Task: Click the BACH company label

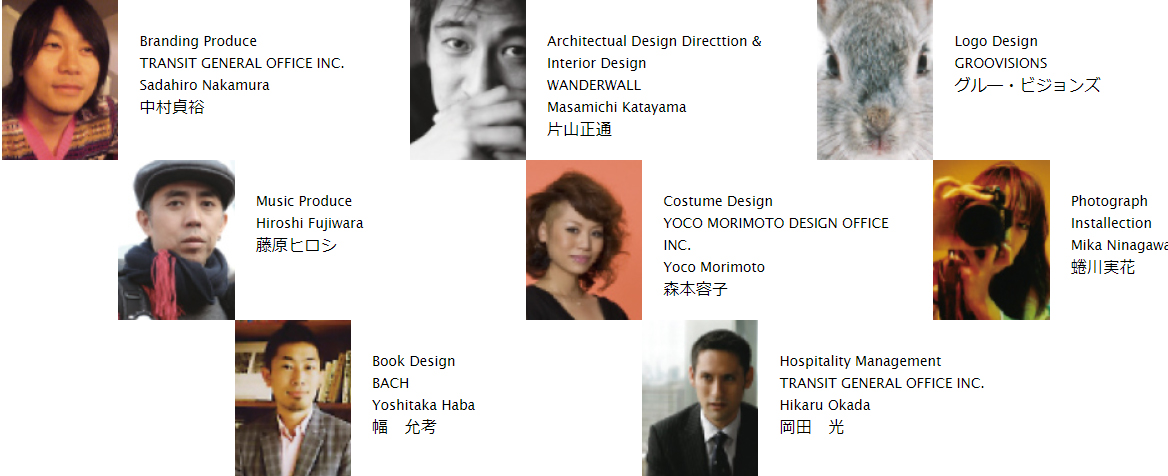Action: point(390,384)
